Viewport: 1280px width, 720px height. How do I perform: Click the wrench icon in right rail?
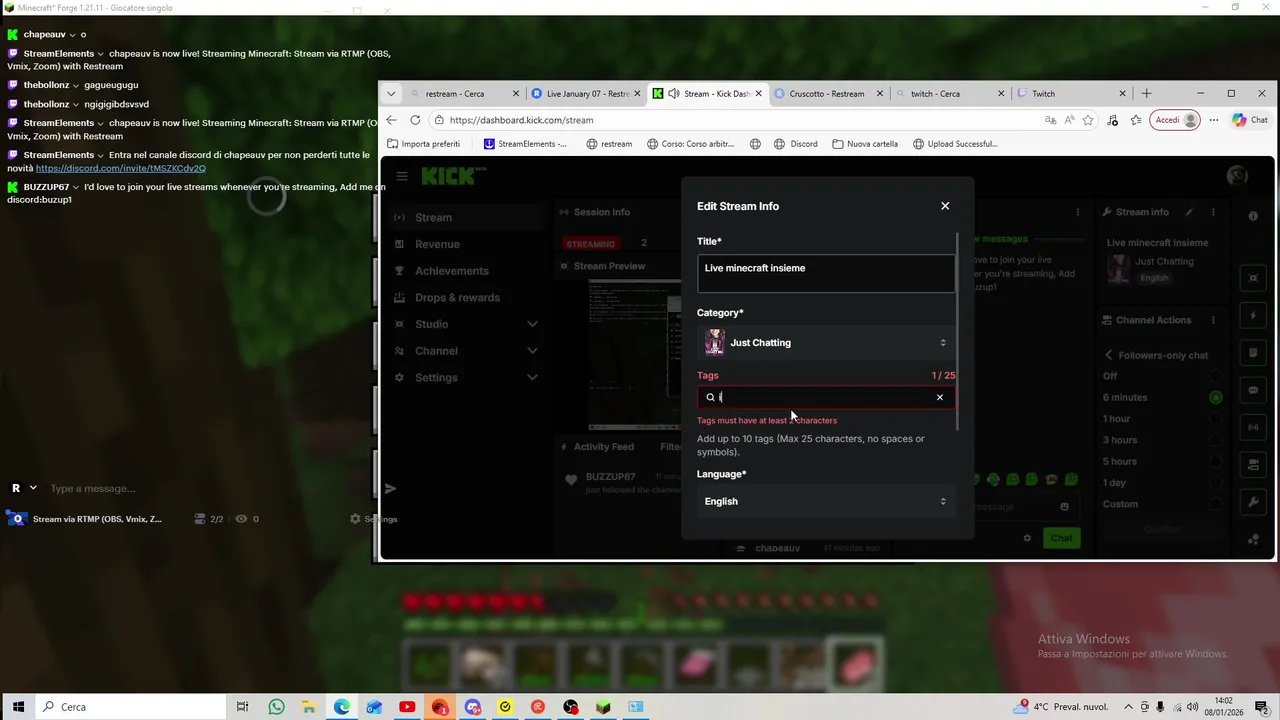coord(1253,501)
